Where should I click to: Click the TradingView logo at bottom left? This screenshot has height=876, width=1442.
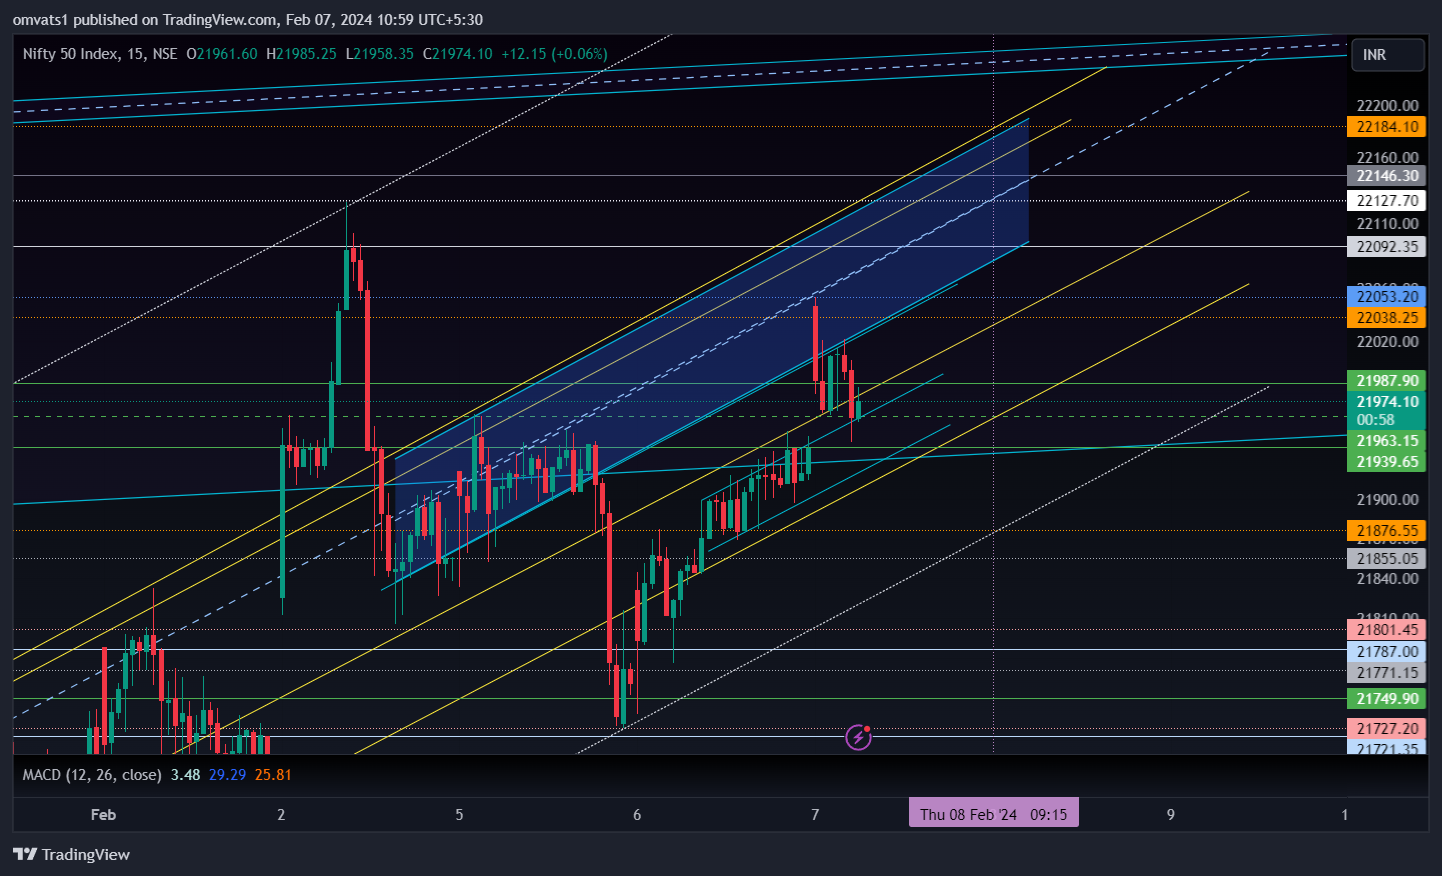71,854
